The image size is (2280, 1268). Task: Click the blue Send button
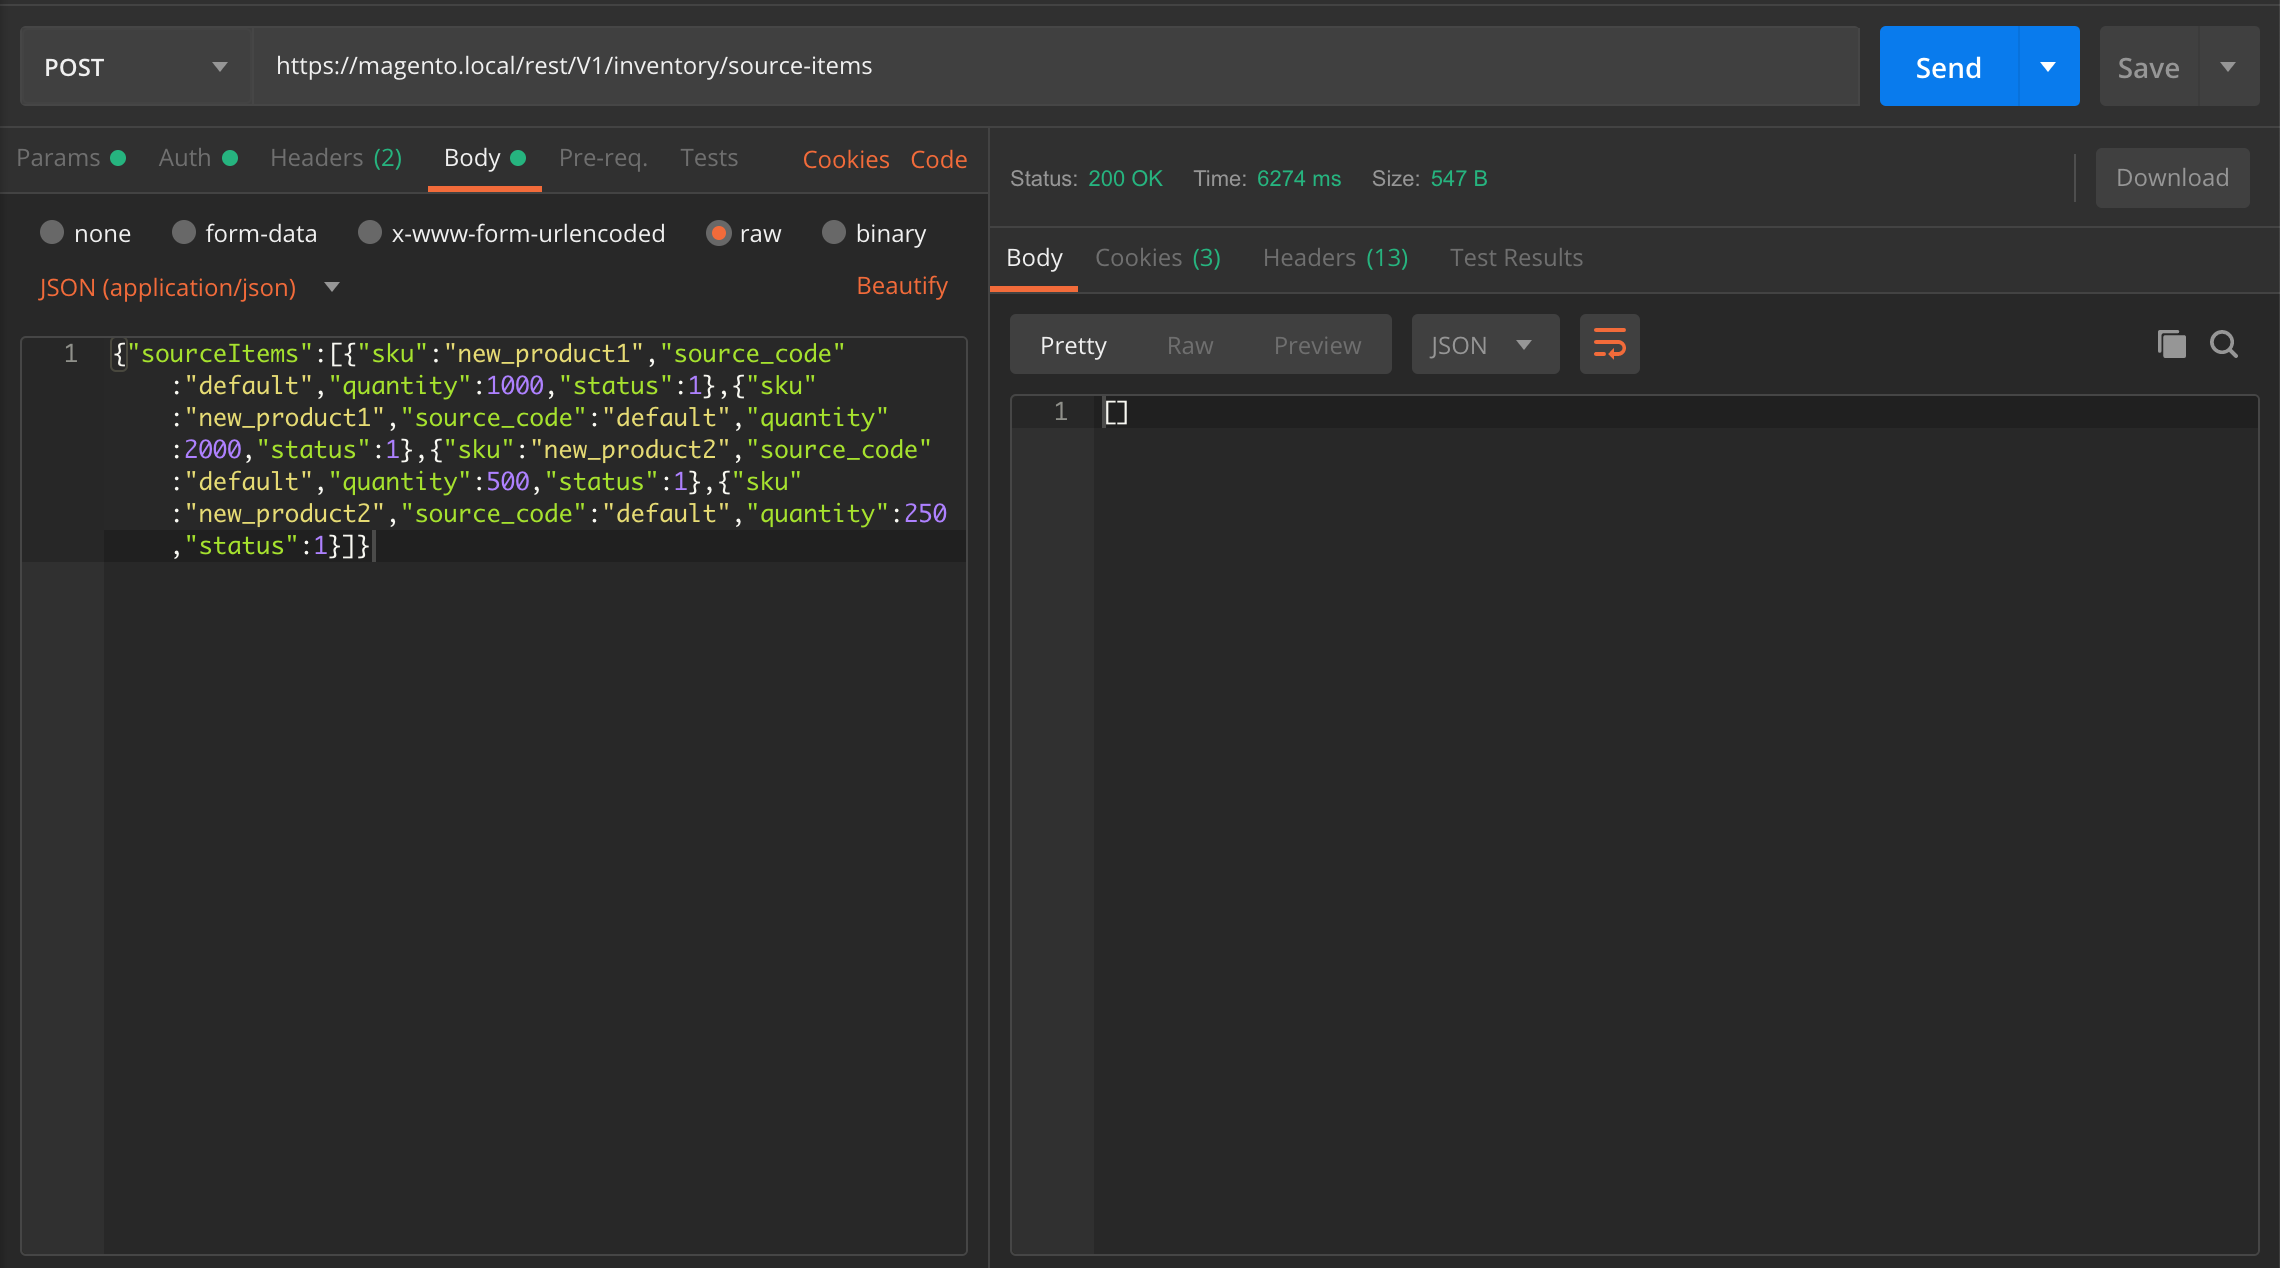point(1948,66)
